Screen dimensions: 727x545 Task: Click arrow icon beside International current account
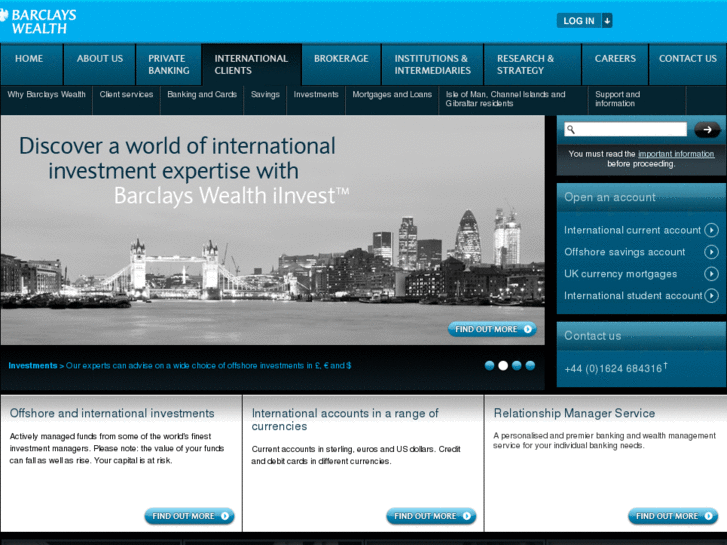(x=711, y=230)
